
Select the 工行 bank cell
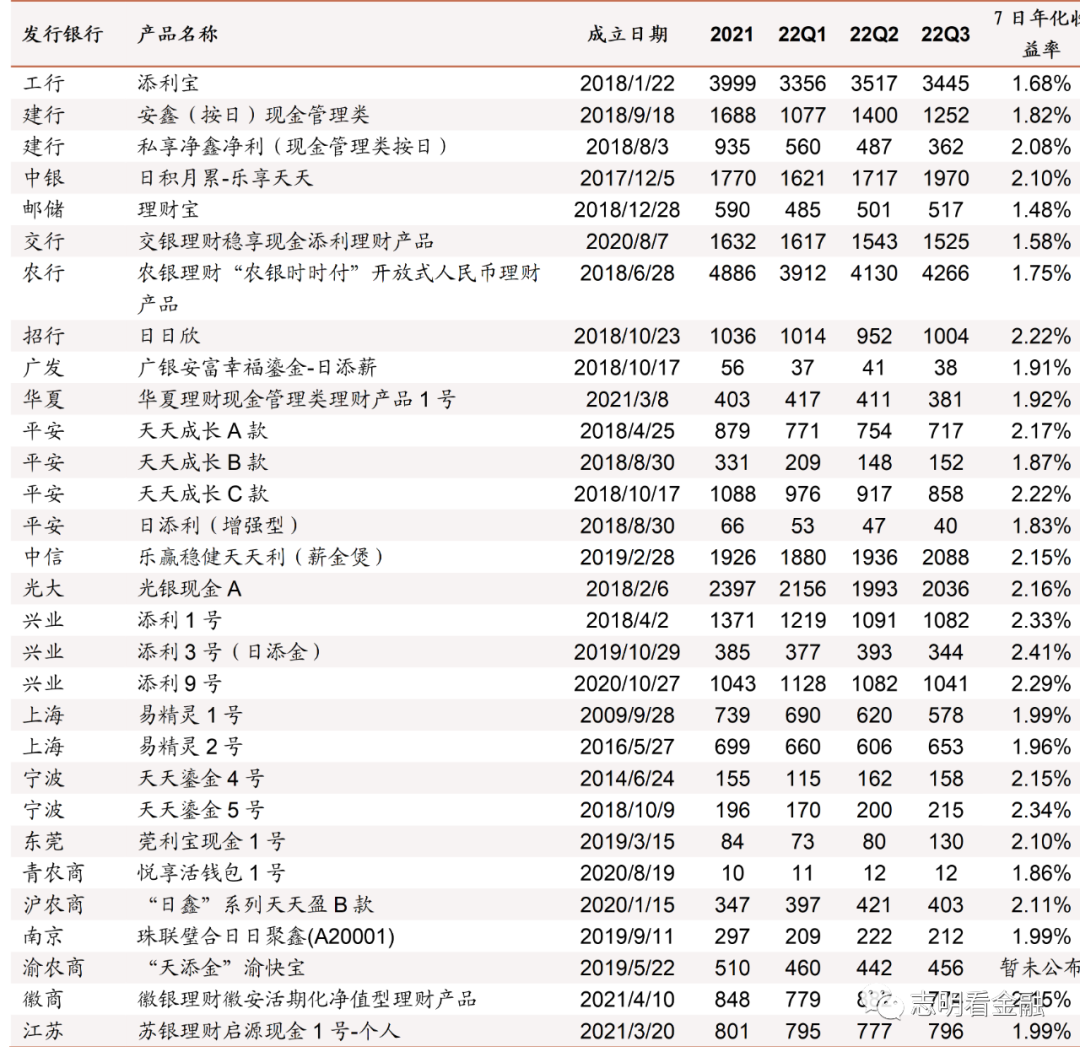43,83
